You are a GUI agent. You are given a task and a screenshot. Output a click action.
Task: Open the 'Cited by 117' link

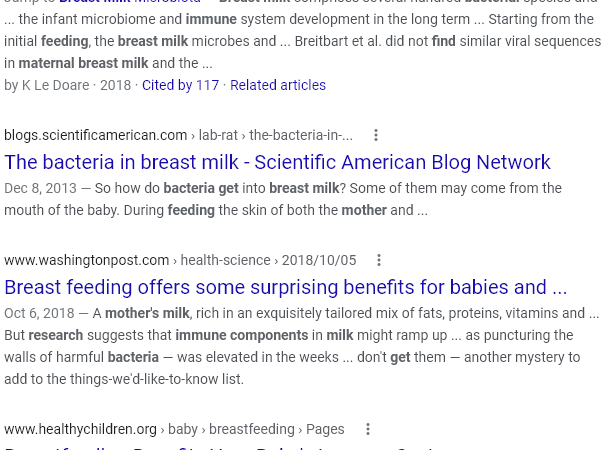click(x=180, y=85)
